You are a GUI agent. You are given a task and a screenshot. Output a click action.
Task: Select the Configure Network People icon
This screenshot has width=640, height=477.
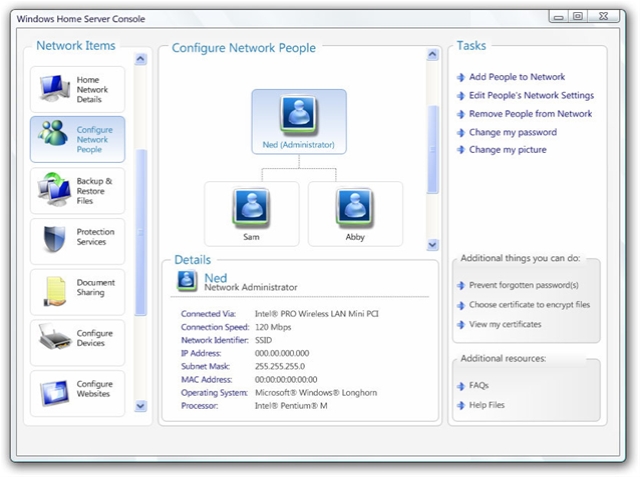(x=53, y=133)
